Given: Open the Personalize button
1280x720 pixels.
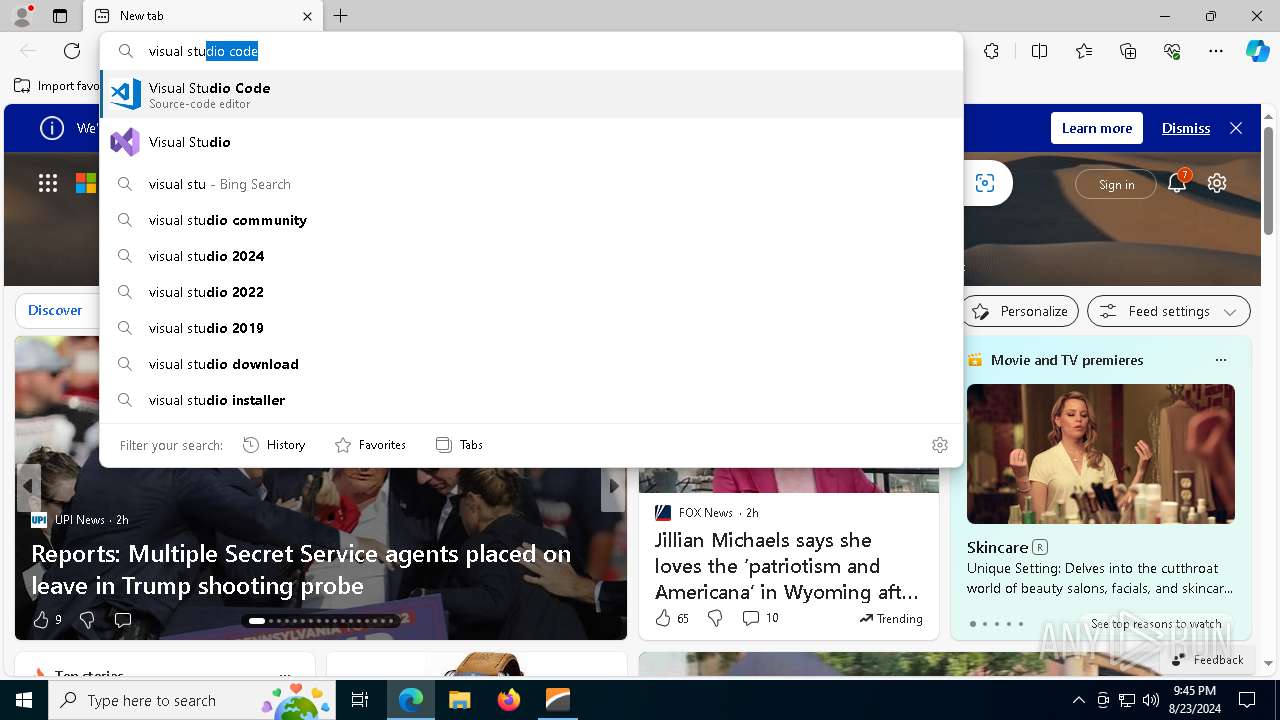Looking at the screenshot, I should (1020, 311).
